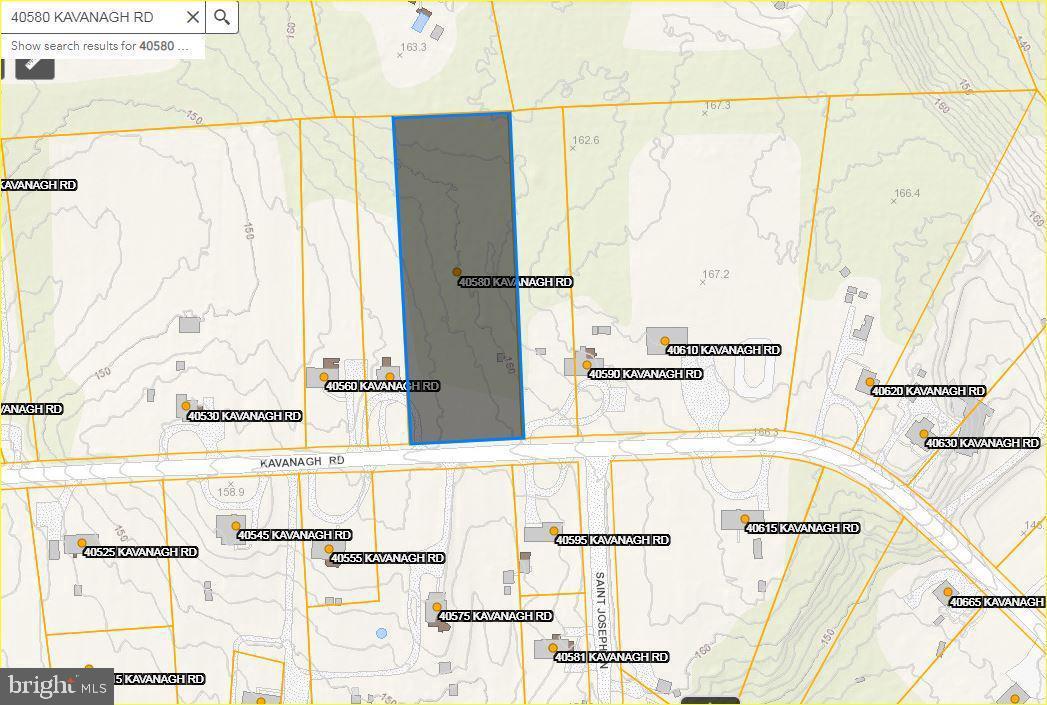Click the 40620 Kavanagh Rd address marker
The height and width of the screenshot is (705, 1047).
pos(870,383)
